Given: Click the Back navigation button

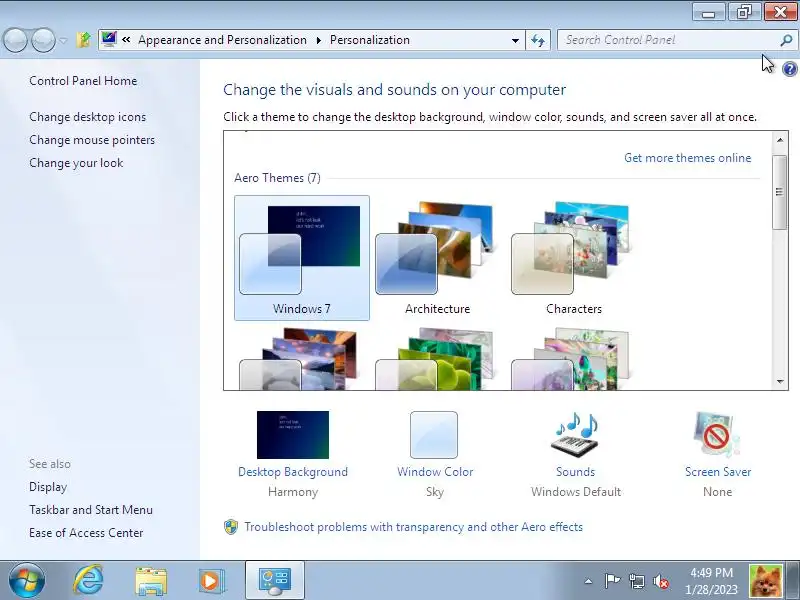Looking at the screenshot, I should (x=15, y=40).
